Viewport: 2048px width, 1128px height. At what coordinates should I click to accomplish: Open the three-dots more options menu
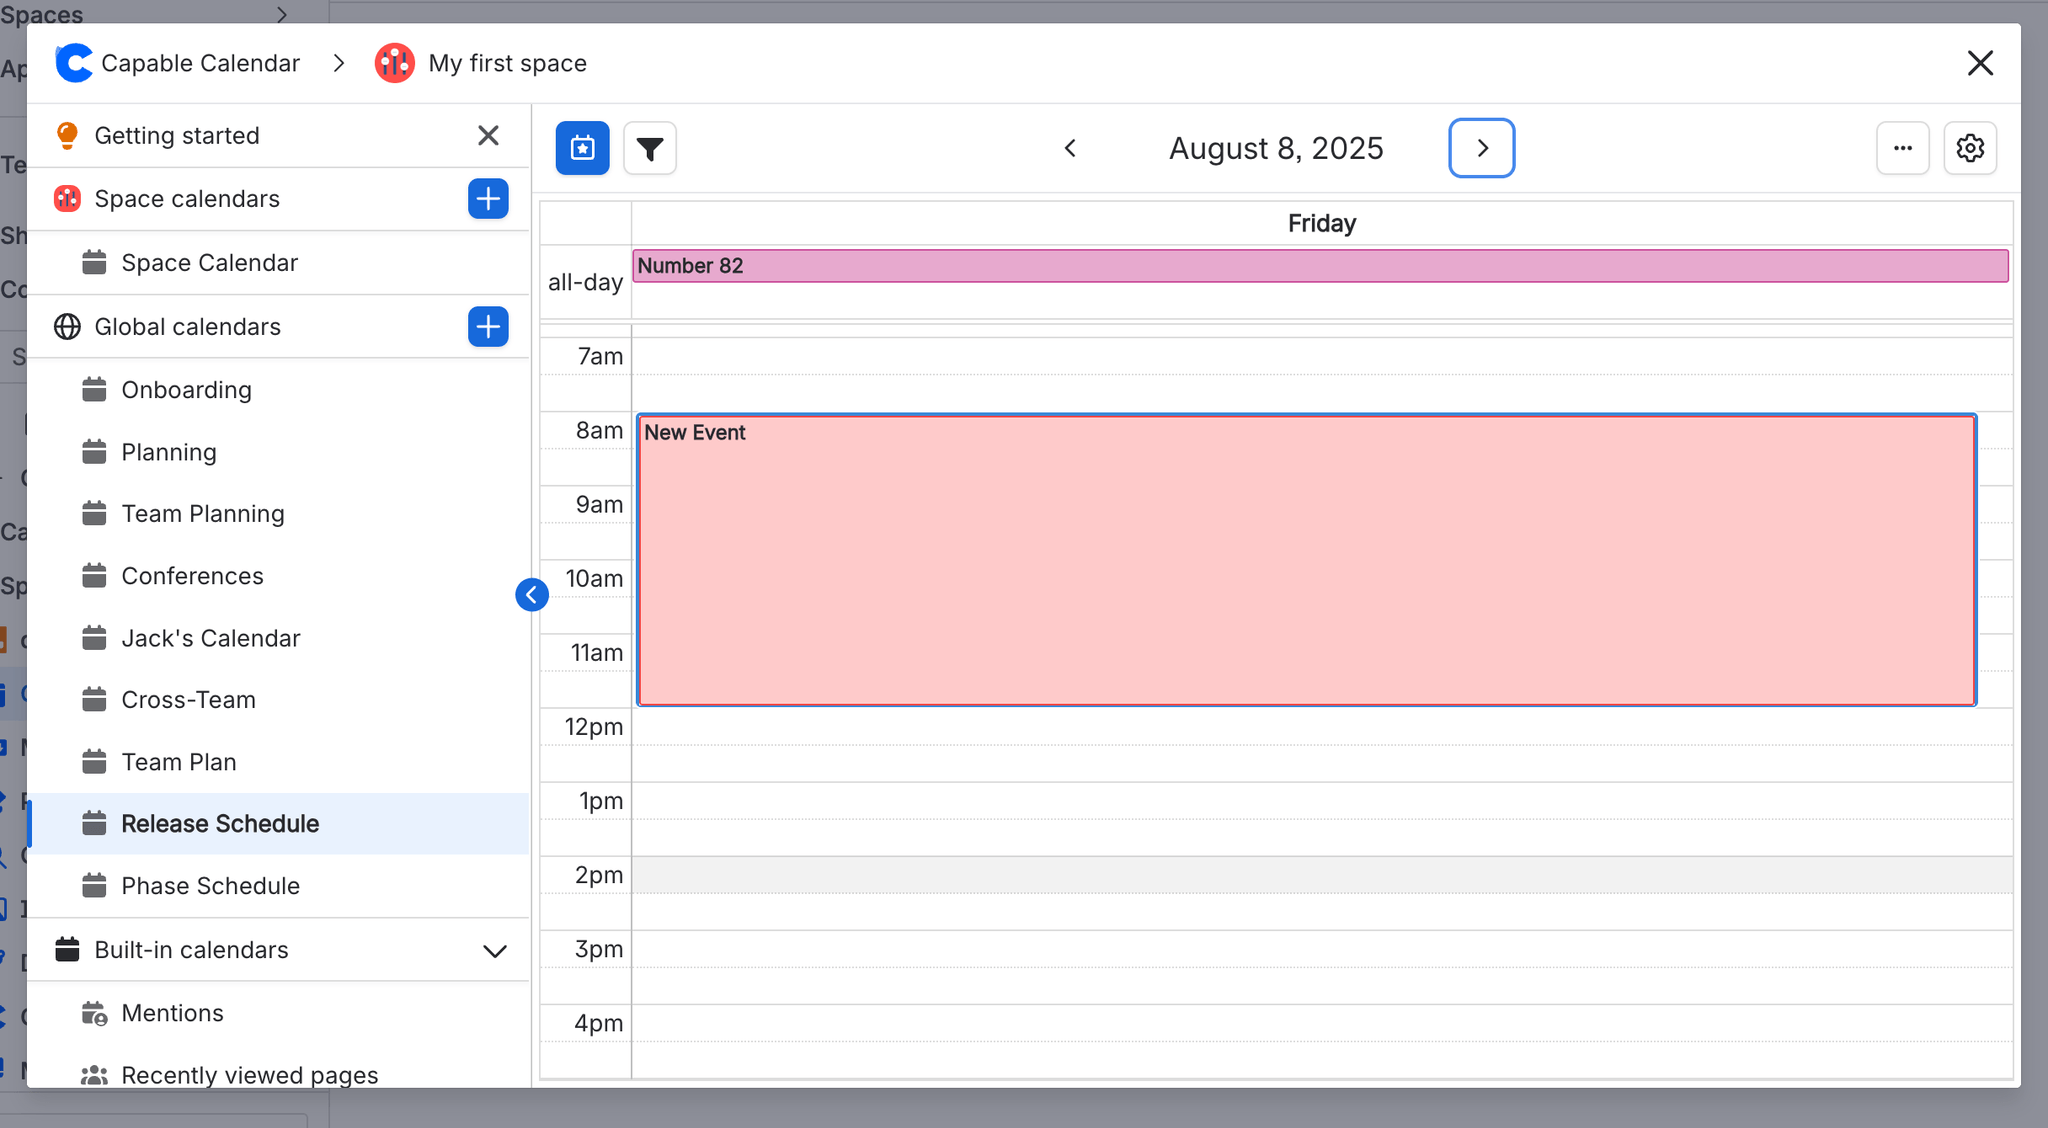click(x=1902, y=148)
